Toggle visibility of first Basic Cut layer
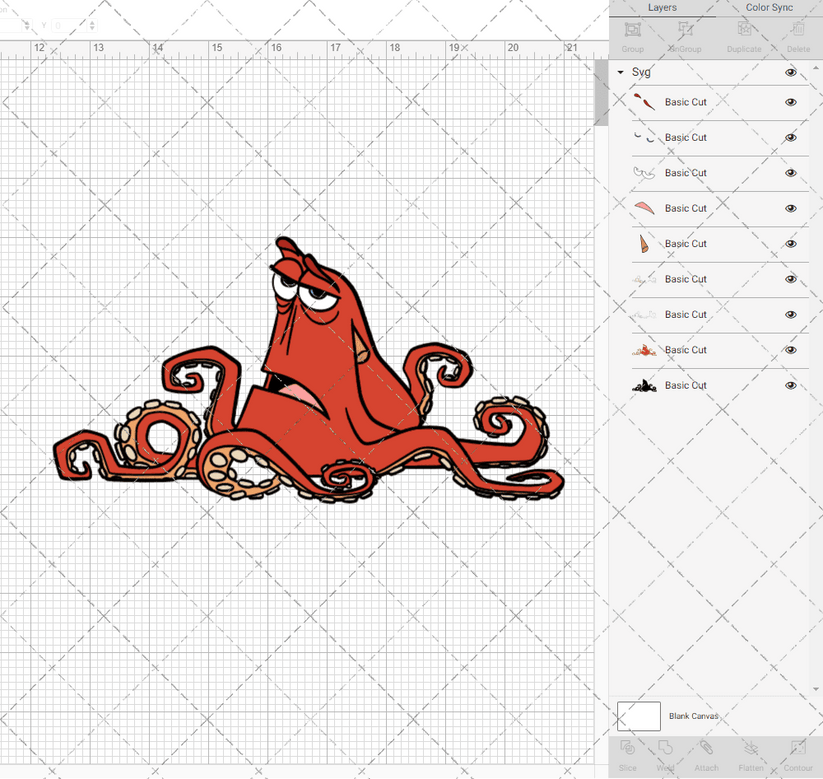The image size is (823, 779). point(790,102)
